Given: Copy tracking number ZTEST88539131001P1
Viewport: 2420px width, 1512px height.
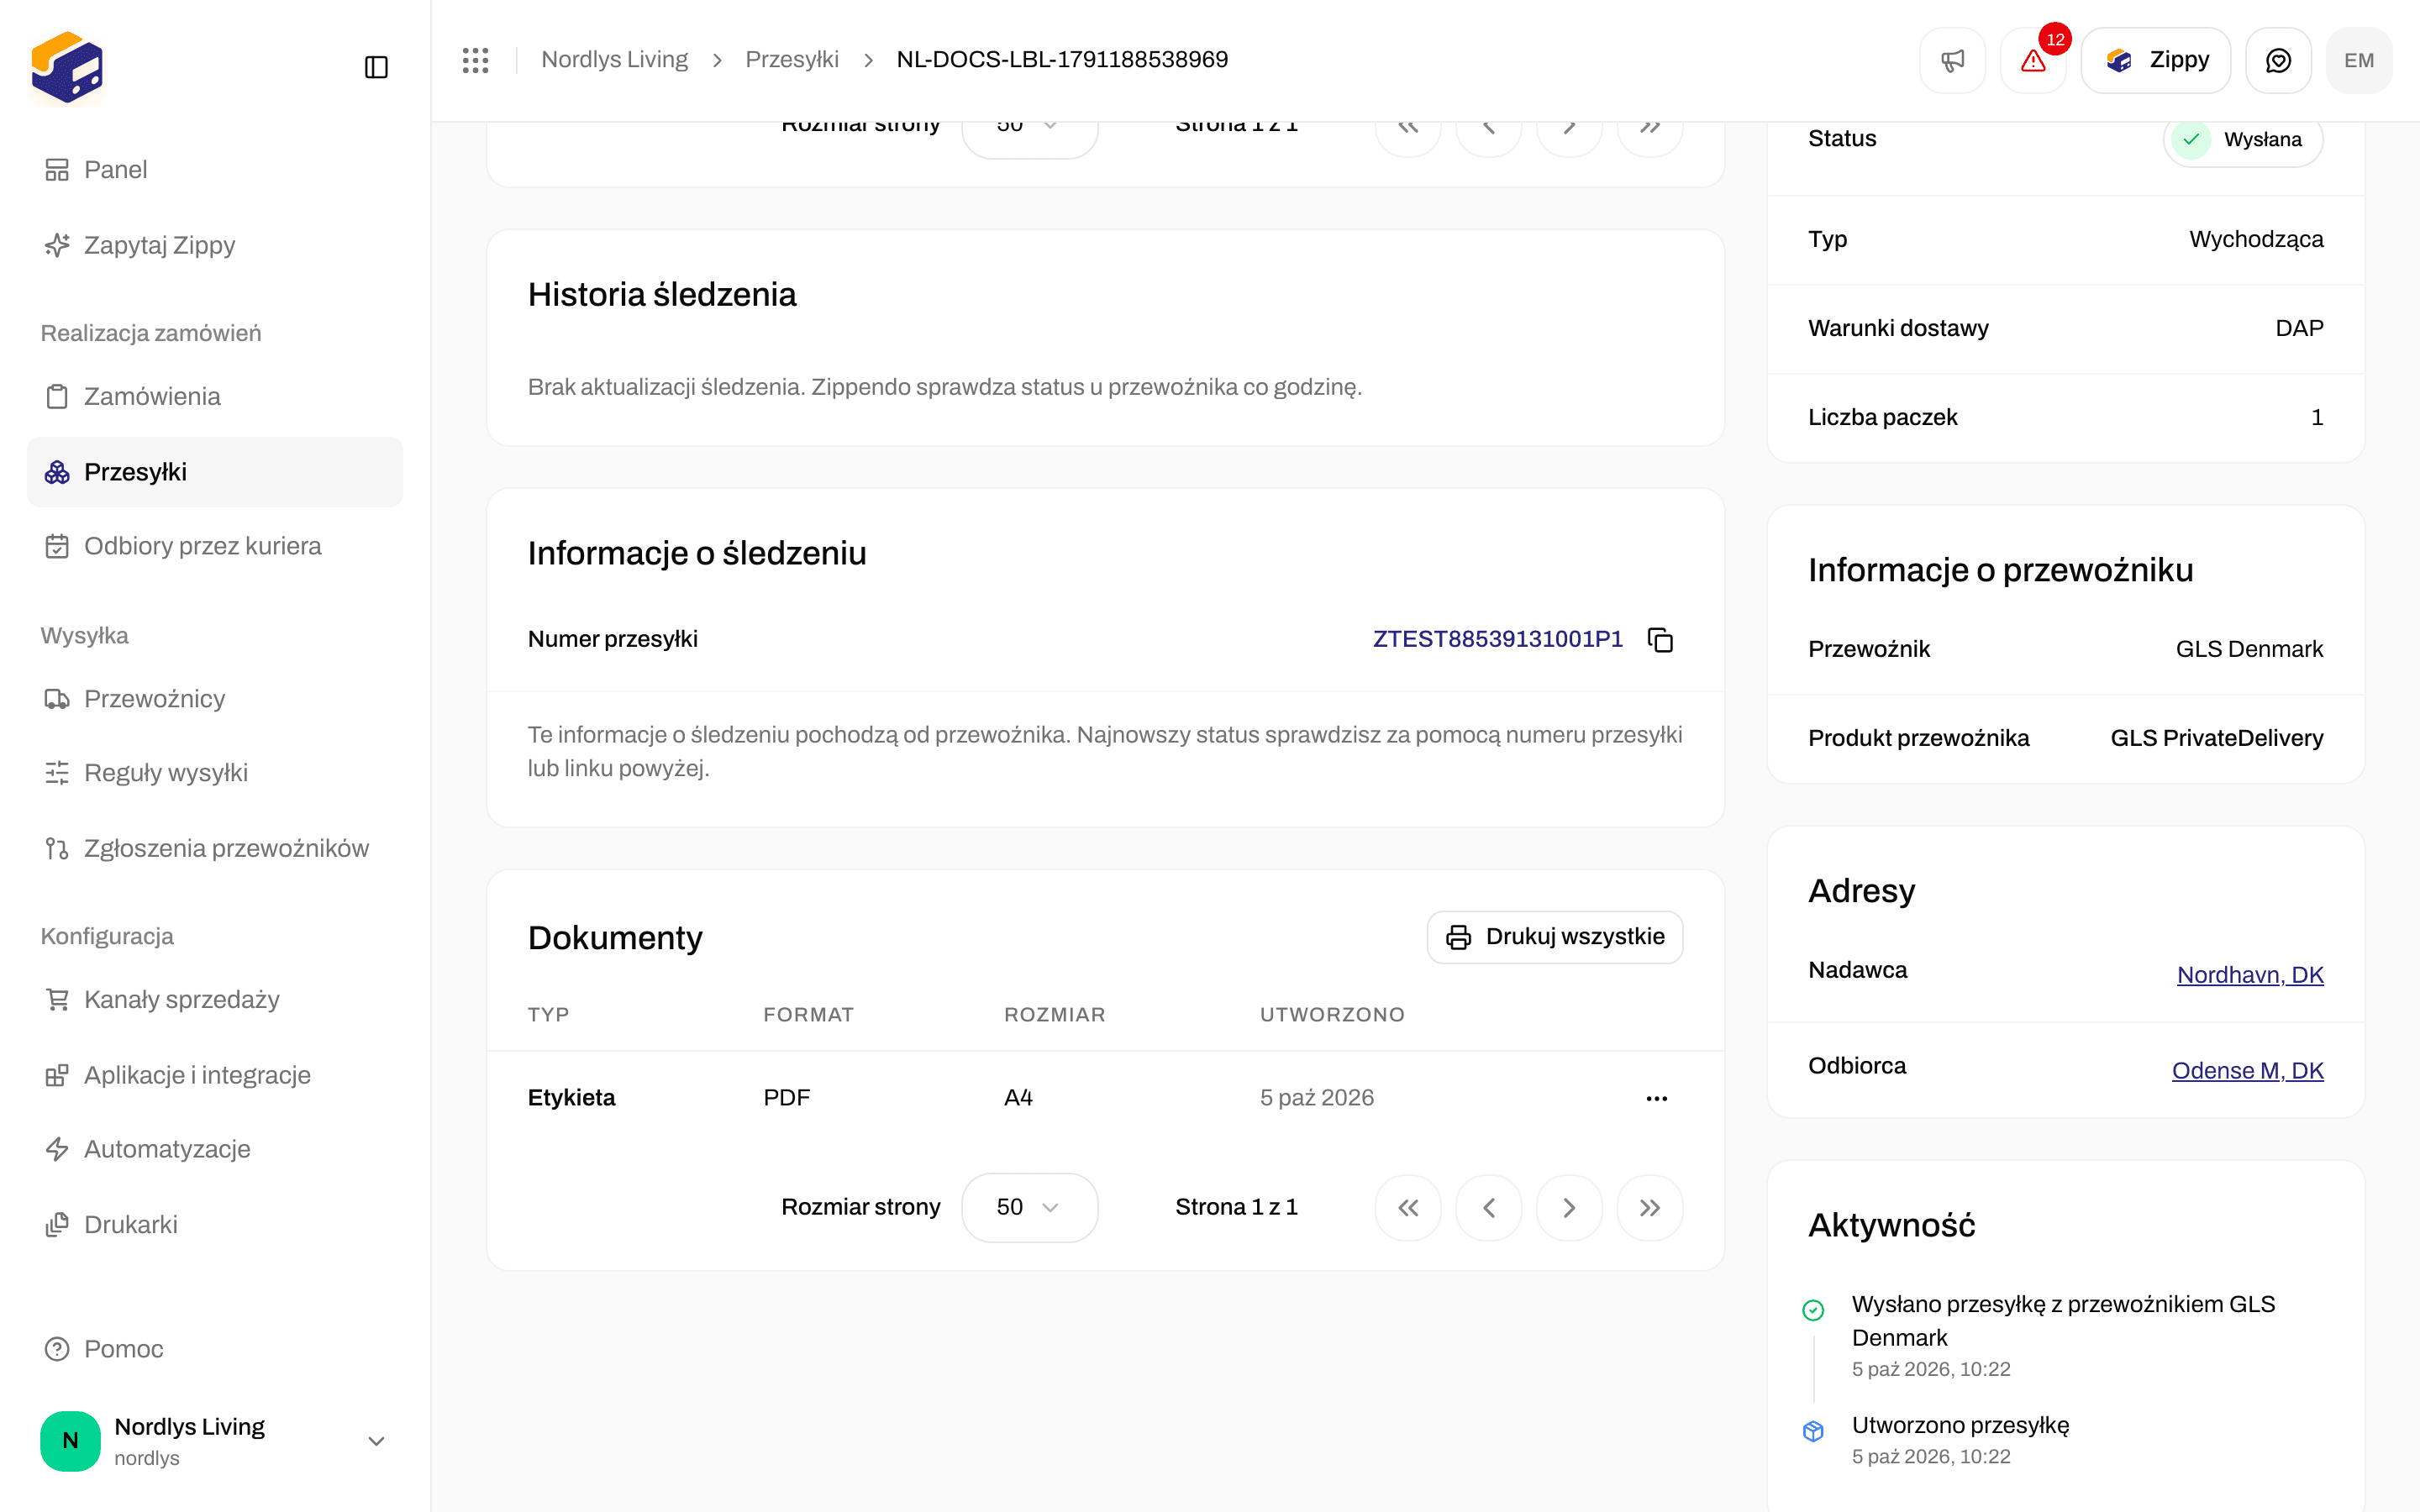Looking at the screenshot, I should (1660, 639).
